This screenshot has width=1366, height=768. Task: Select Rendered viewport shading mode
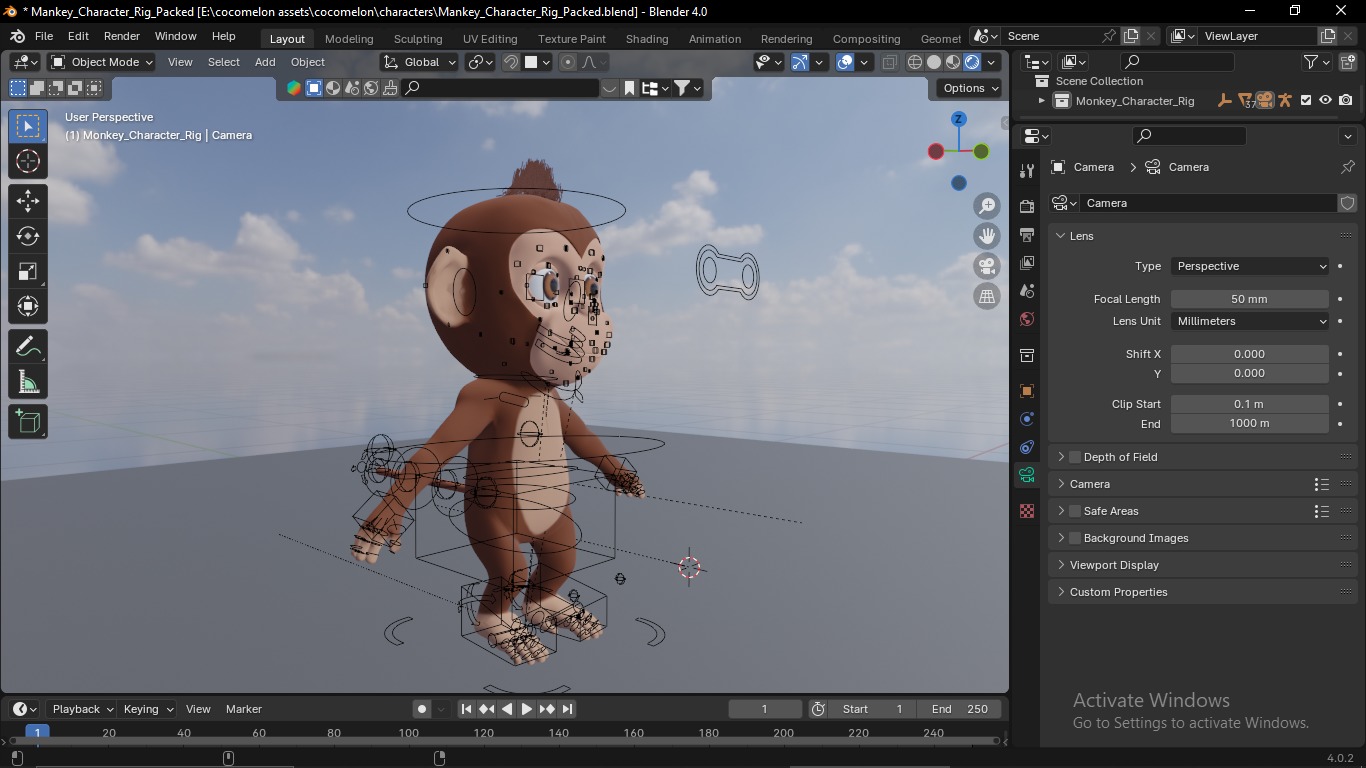(972, 62)
